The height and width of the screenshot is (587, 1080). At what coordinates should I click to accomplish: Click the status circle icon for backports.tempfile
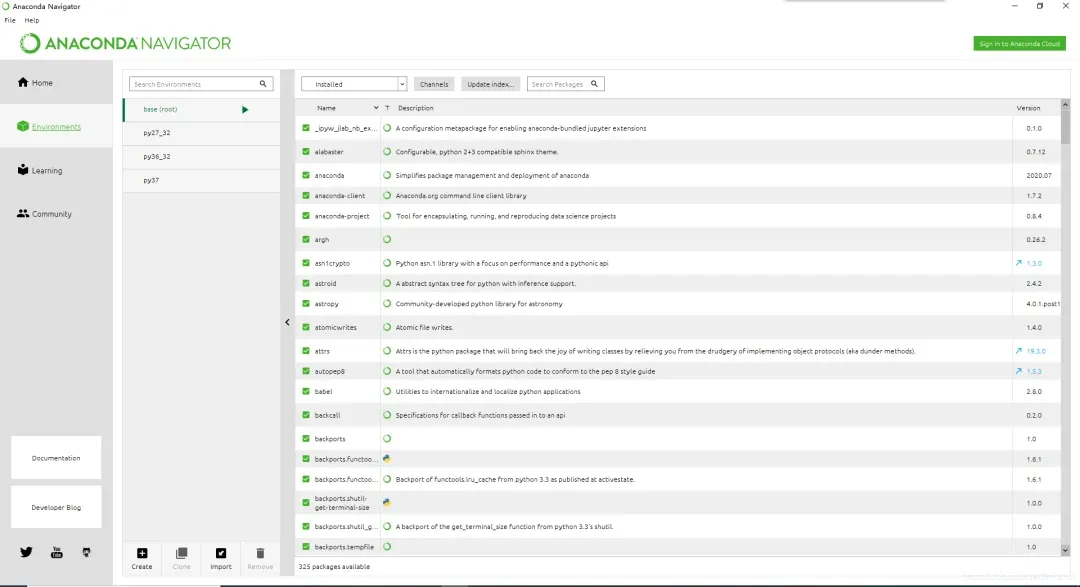pyautogui.click(x=387, y=547)
